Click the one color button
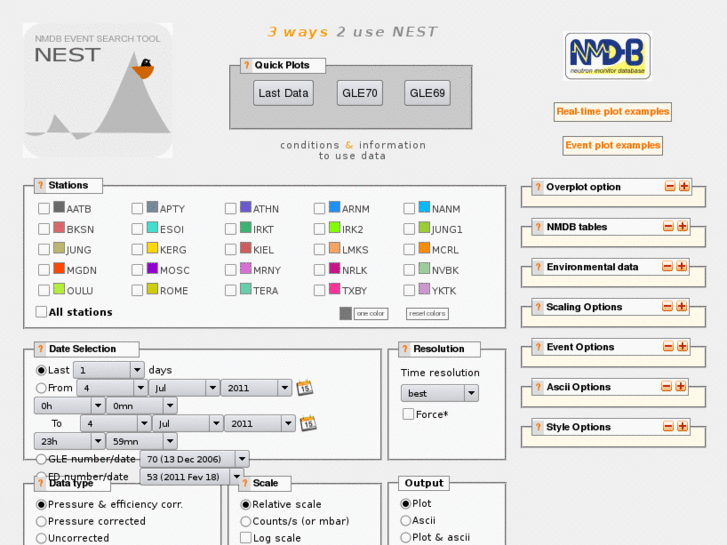727x545 pixels. (x=371, y=314)
